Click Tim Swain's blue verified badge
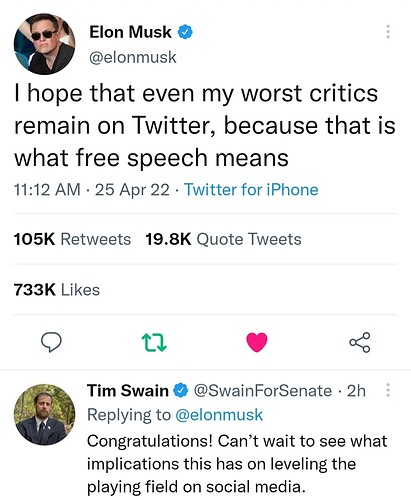 click(x=181, y=391)
